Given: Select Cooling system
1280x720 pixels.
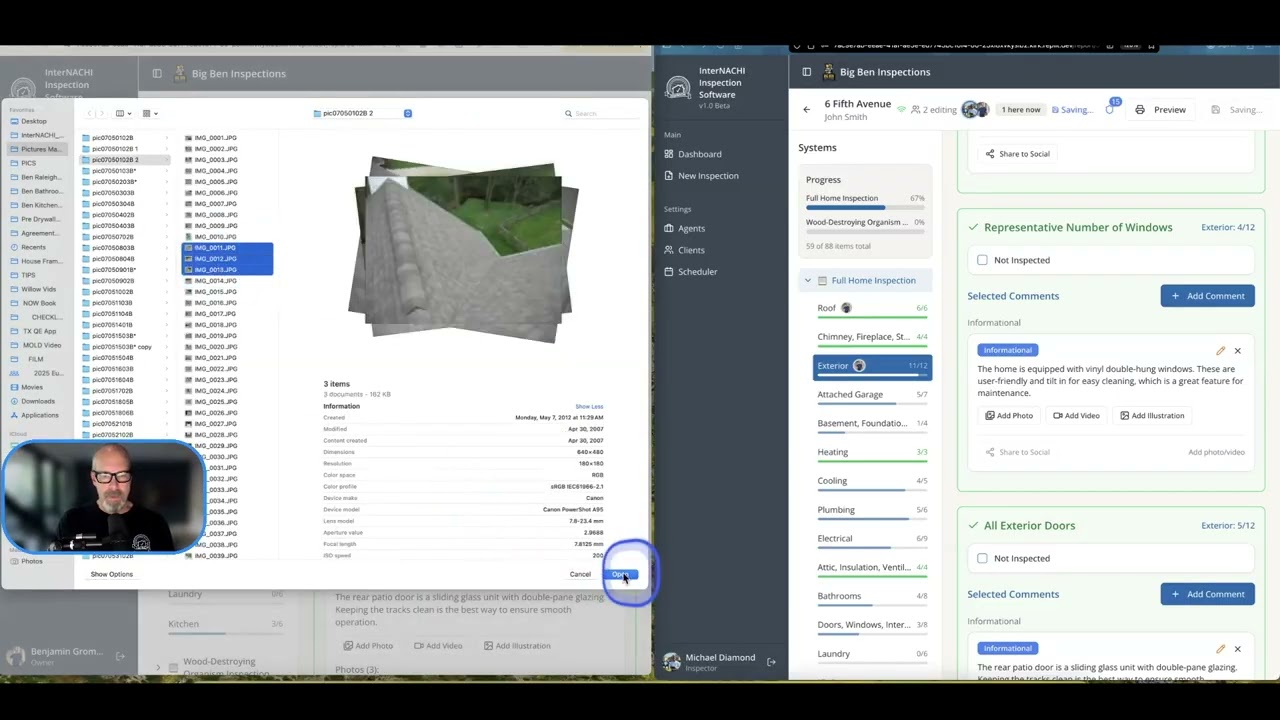Looking at the screenshot, I should coord(872,481).
